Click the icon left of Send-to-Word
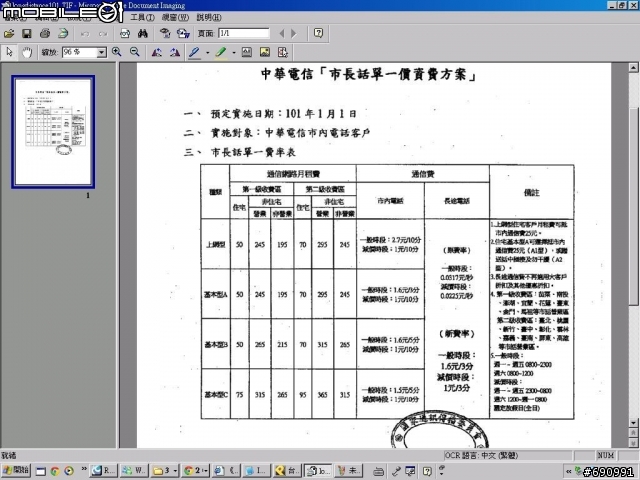Viewport: 640px width, 480px height. click(x=165, y=33)
